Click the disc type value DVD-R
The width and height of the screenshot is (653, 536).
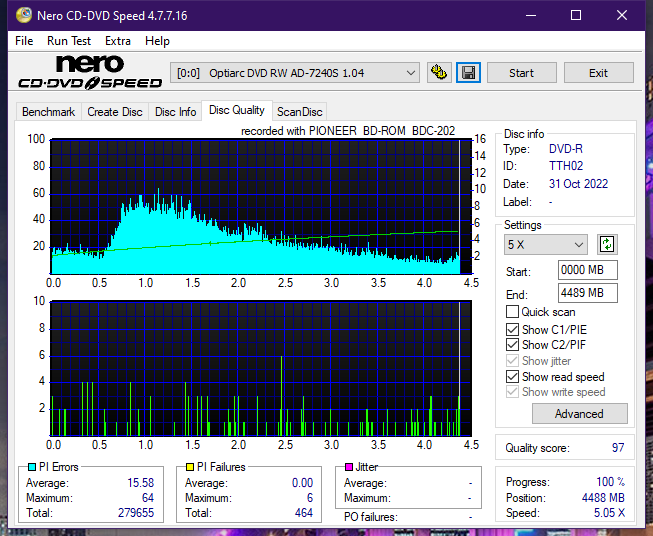[566, 149]
